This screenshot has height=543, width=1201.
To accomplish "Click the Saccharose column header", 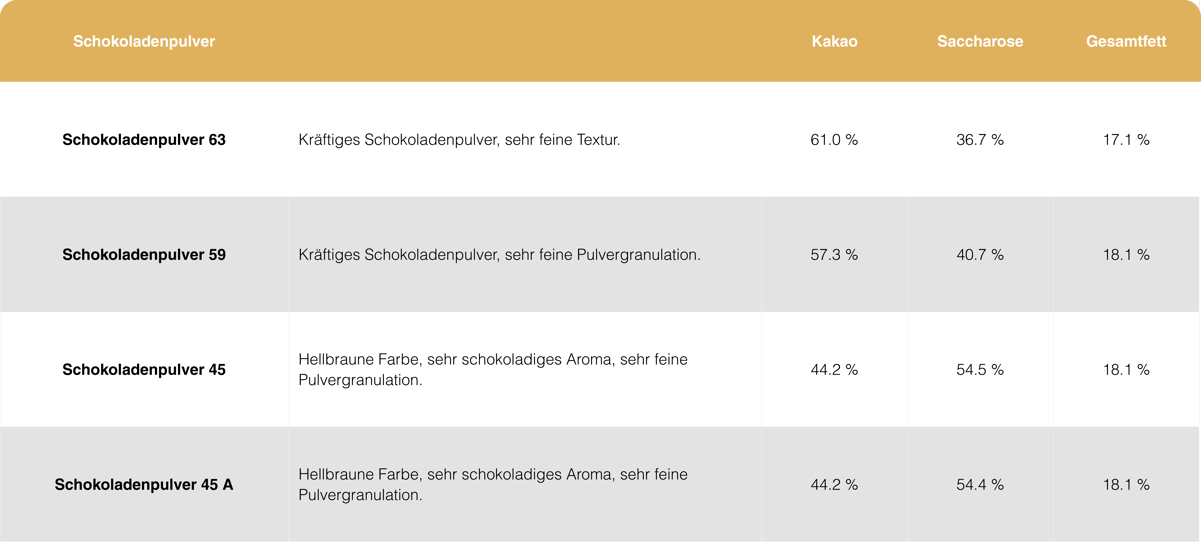I will click(x=980, y=41).
